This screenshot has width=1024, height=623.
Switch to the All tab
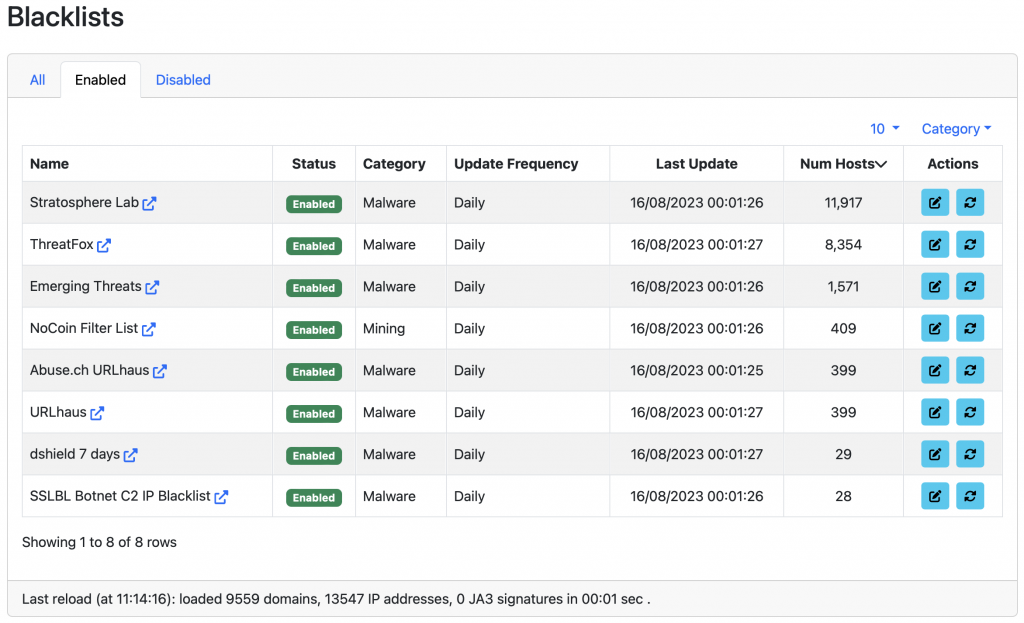pos(37,80)
